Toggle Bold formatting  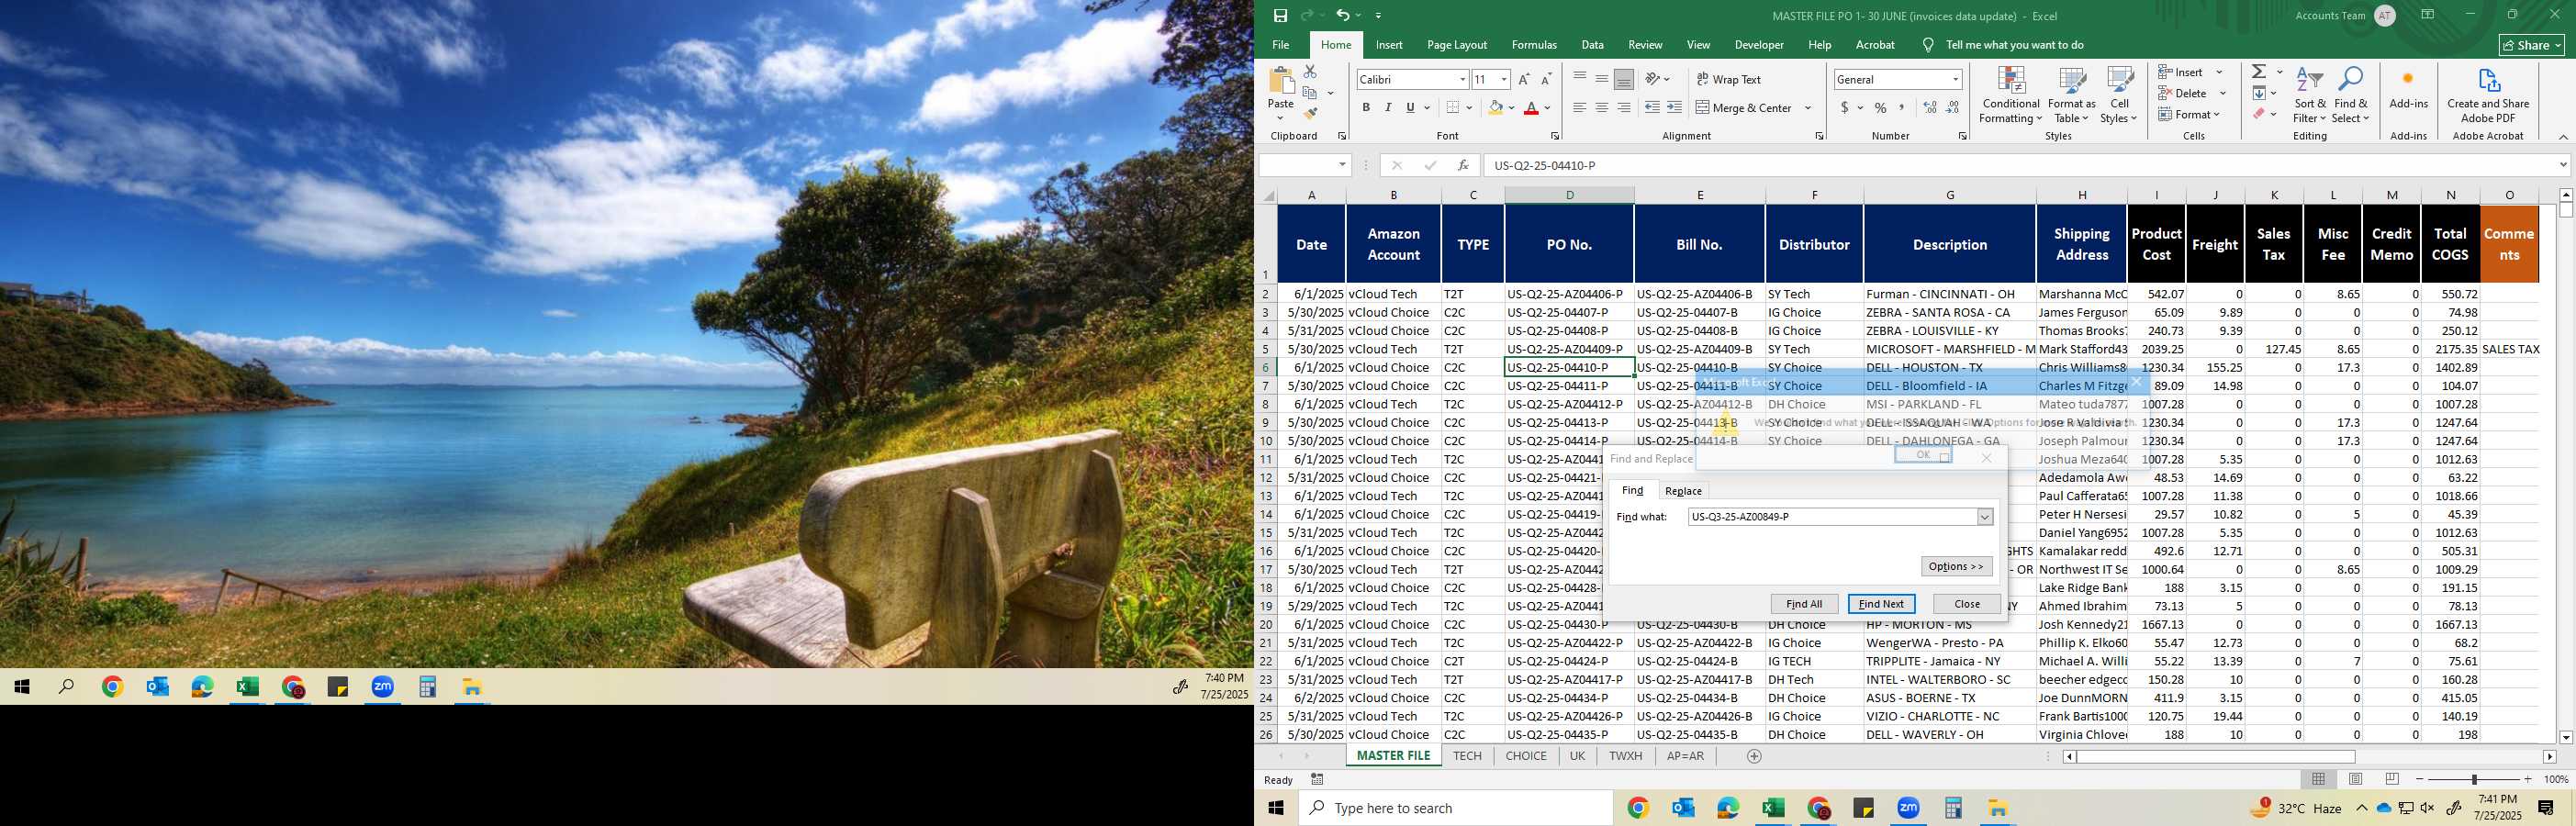pyautogui.click(x=1366, y=108)
